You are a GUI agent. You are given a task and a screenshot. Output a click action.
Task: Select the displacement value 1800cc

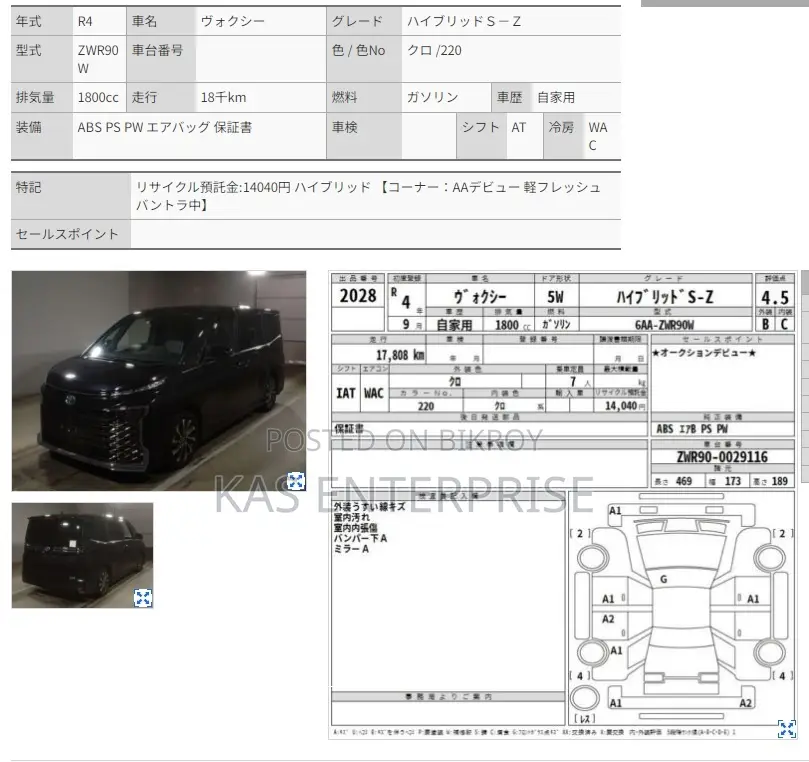[98, 98]
